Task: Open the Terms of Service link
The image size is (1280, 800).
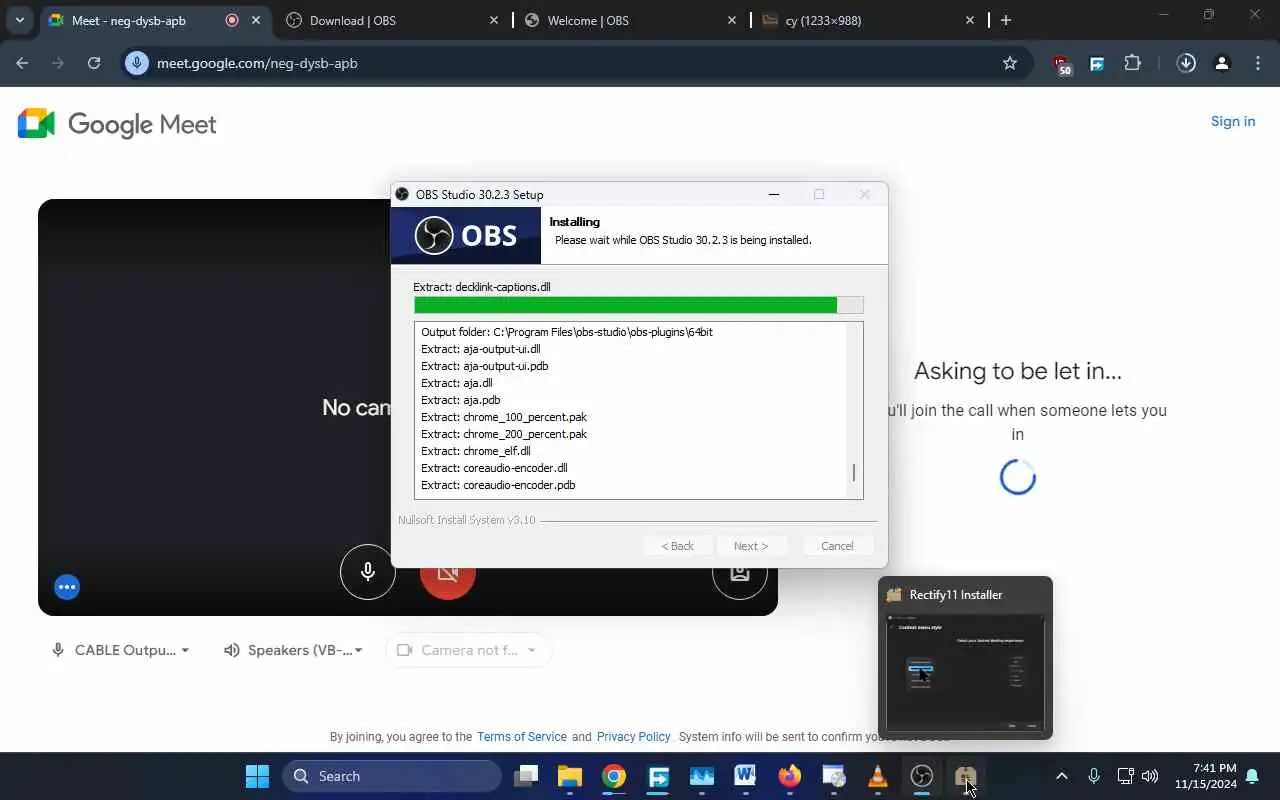Action: (x=522, y=737)
